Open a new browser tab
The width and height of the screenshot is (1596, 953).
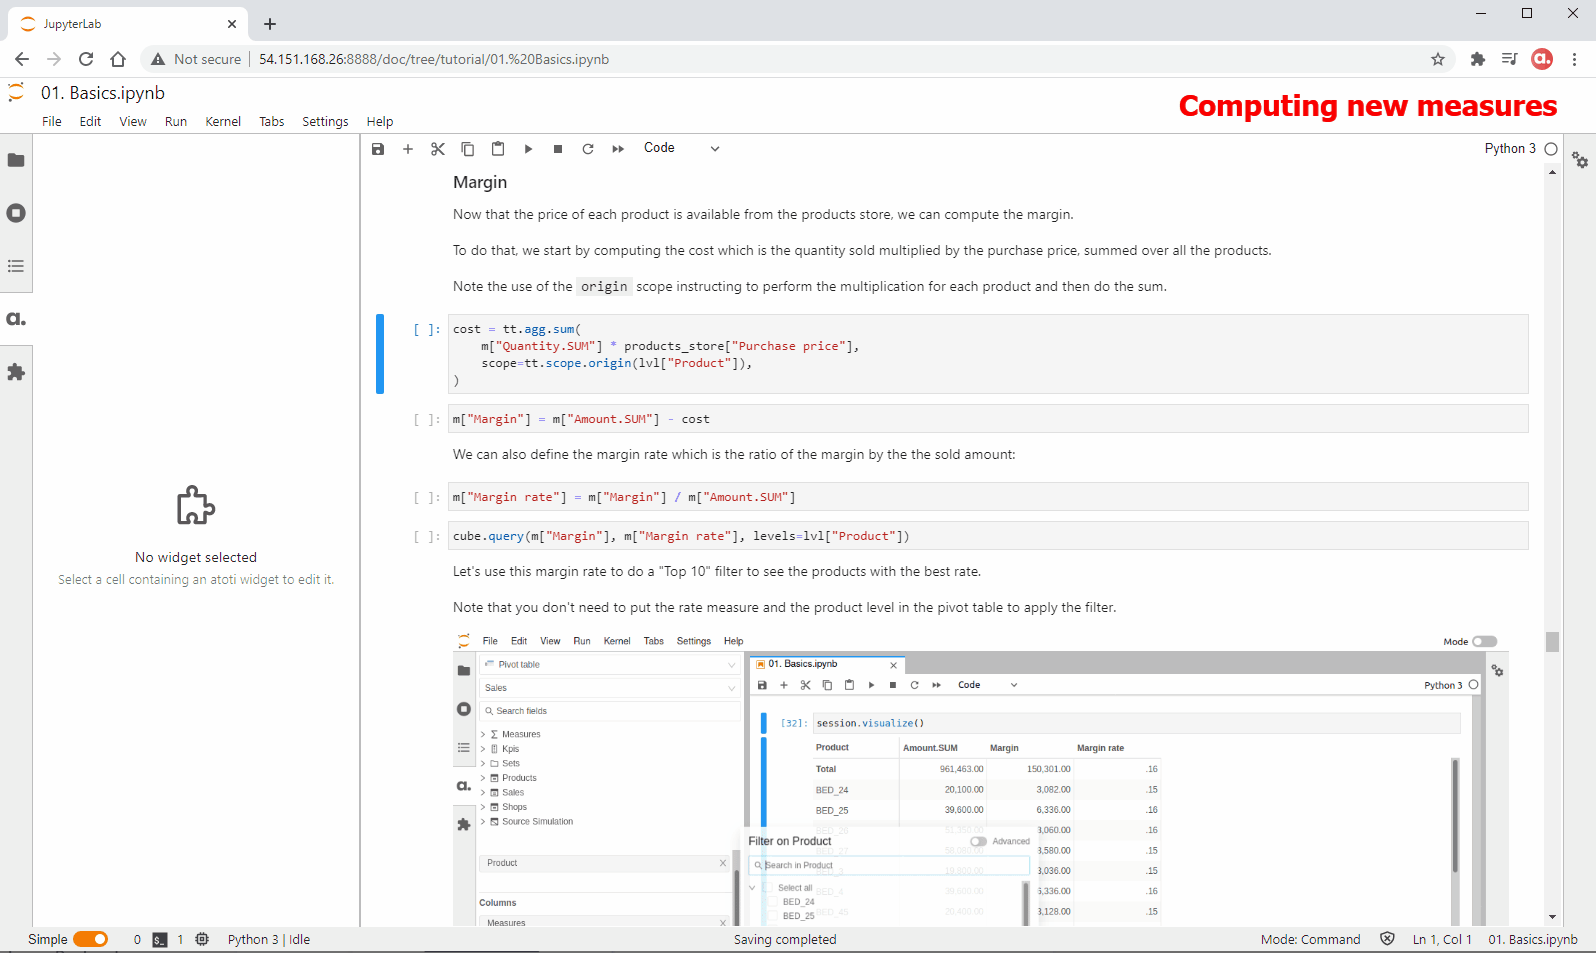pos(270,24)
